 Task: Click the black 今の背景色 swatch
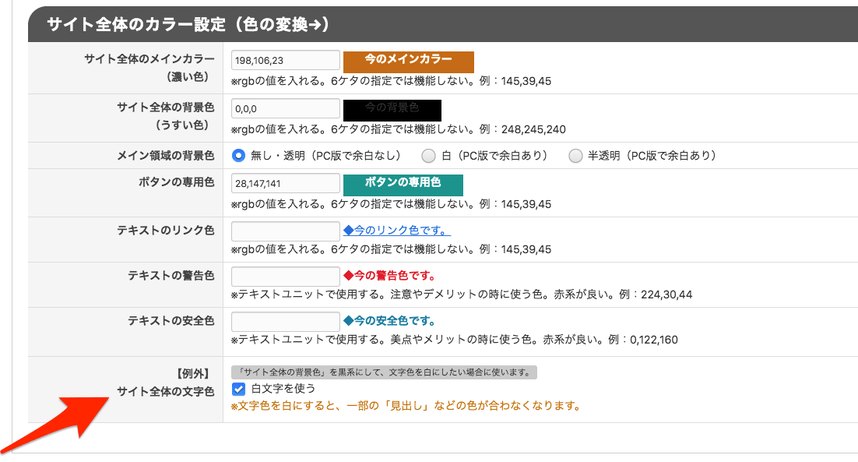(x=392, y=108)
